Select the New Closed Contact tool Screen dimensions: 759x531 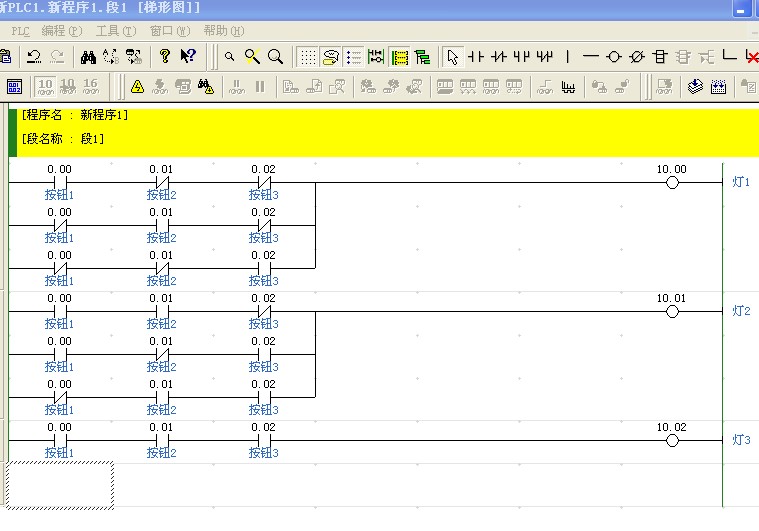click(499, 57)
